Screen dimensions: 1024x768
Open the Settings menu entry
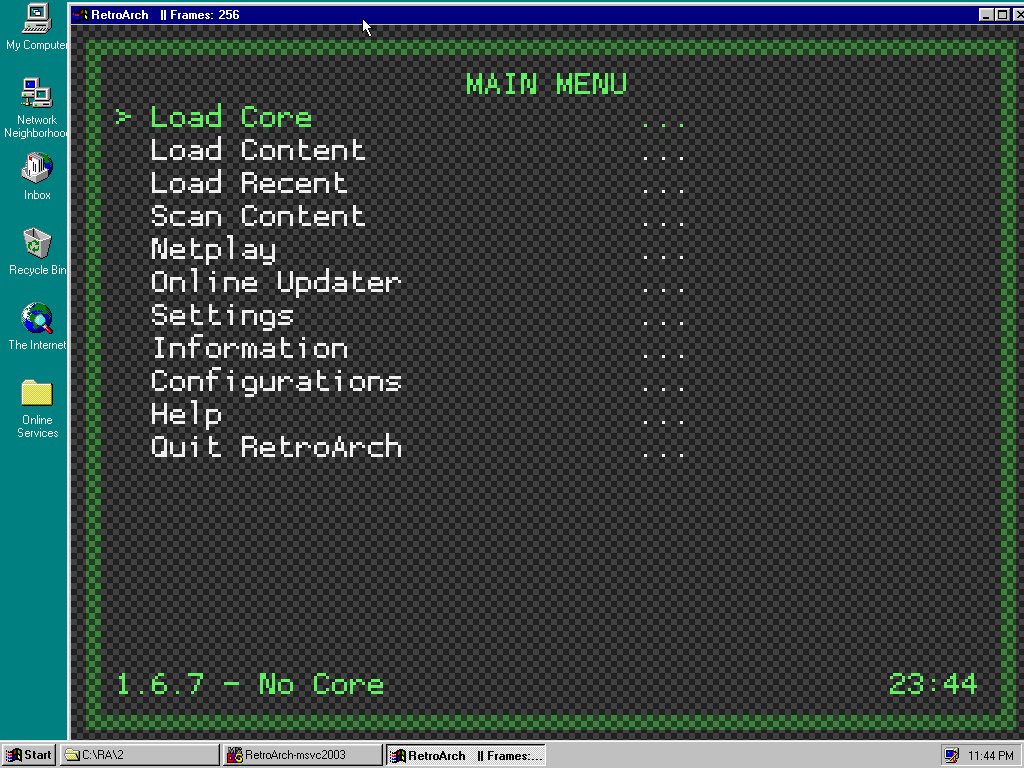[221, 315]
